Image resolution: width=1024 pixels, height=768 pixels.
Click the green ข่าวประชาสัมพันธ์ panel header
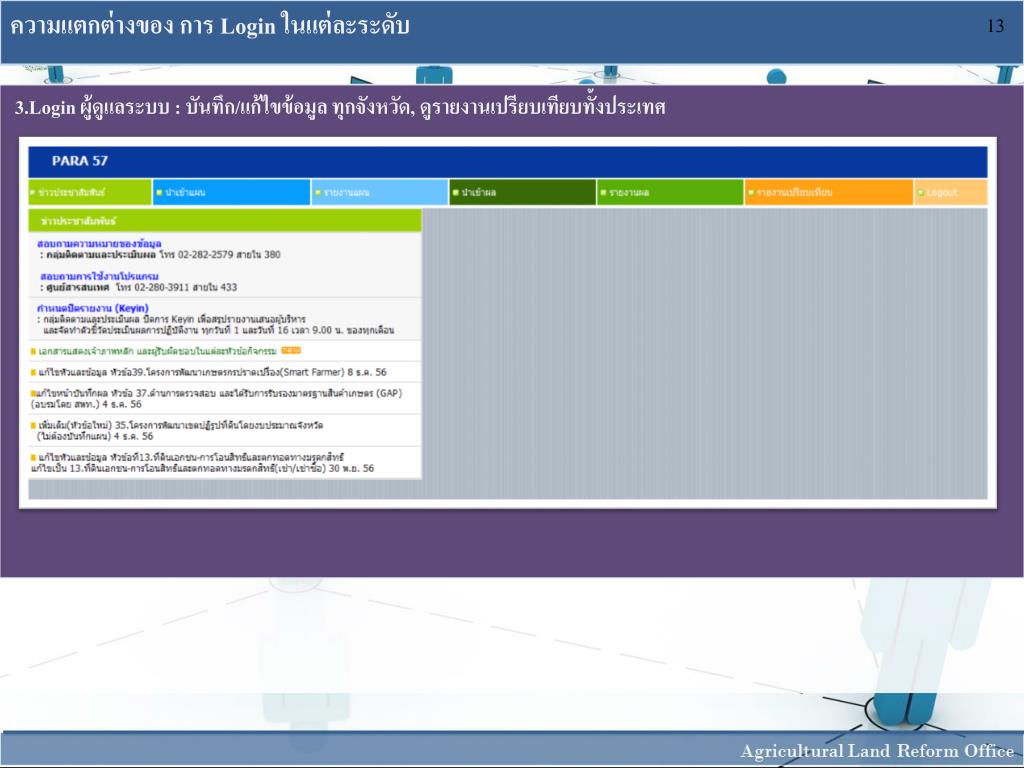click(x=225, y=220)
